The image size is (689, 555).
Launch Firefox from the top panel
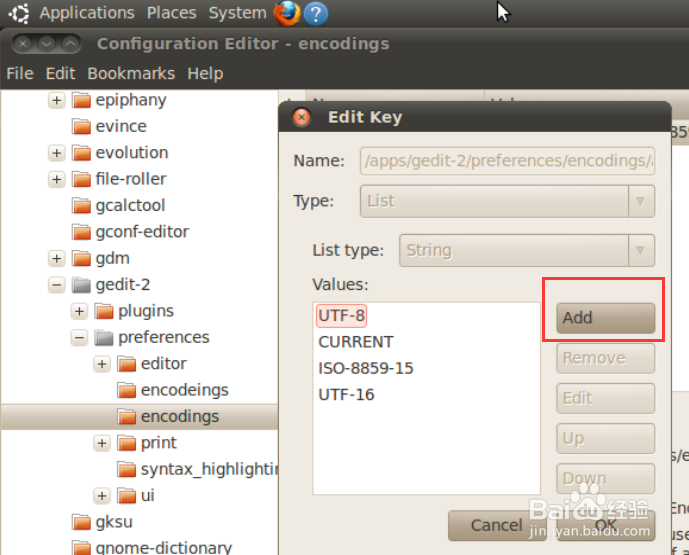[x=287, y=13]
